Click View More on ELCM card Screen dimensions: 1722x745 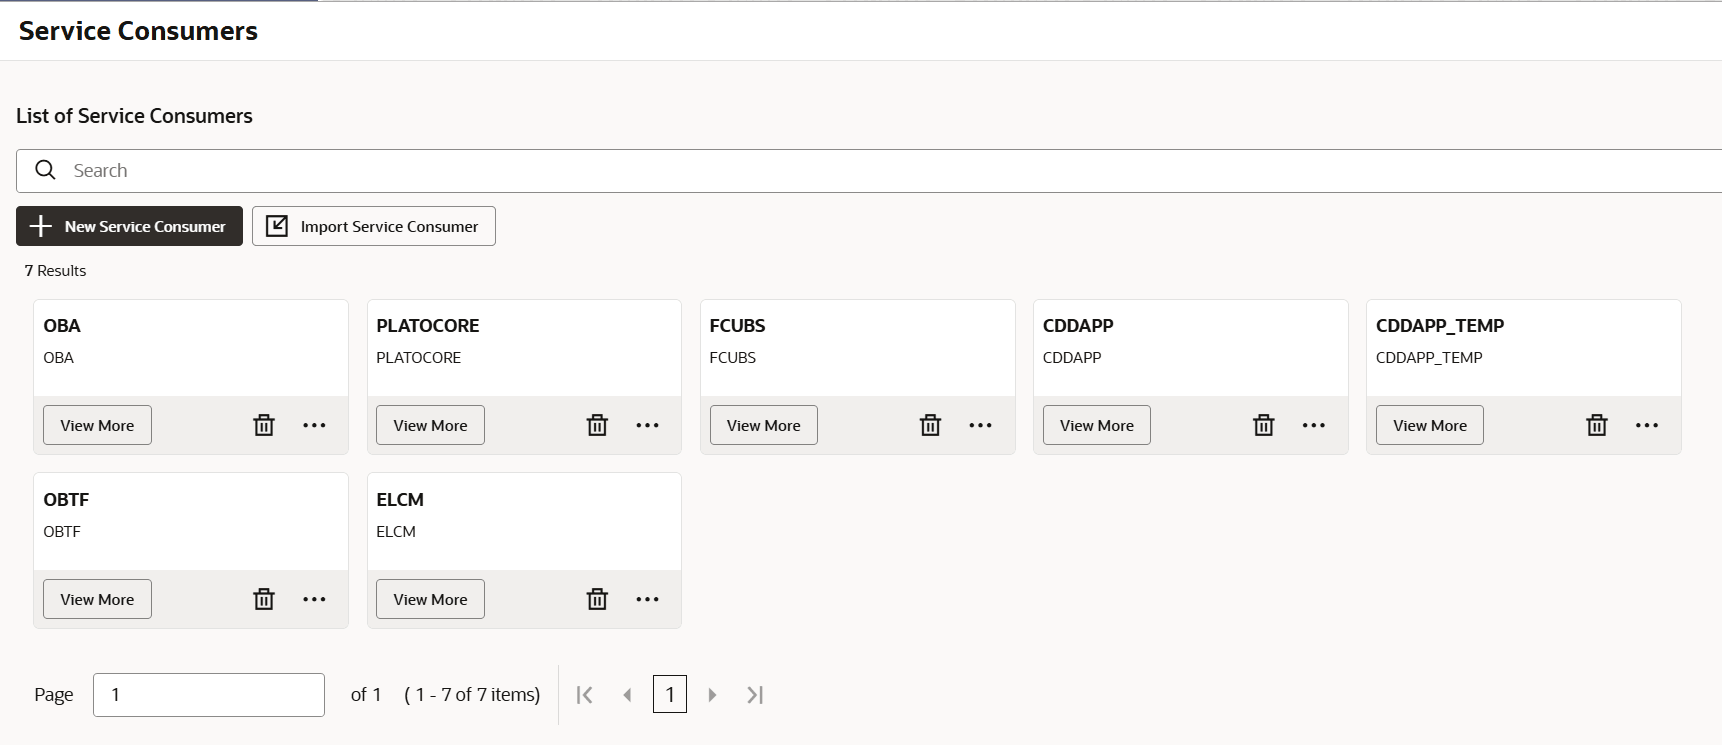point(430,599)
